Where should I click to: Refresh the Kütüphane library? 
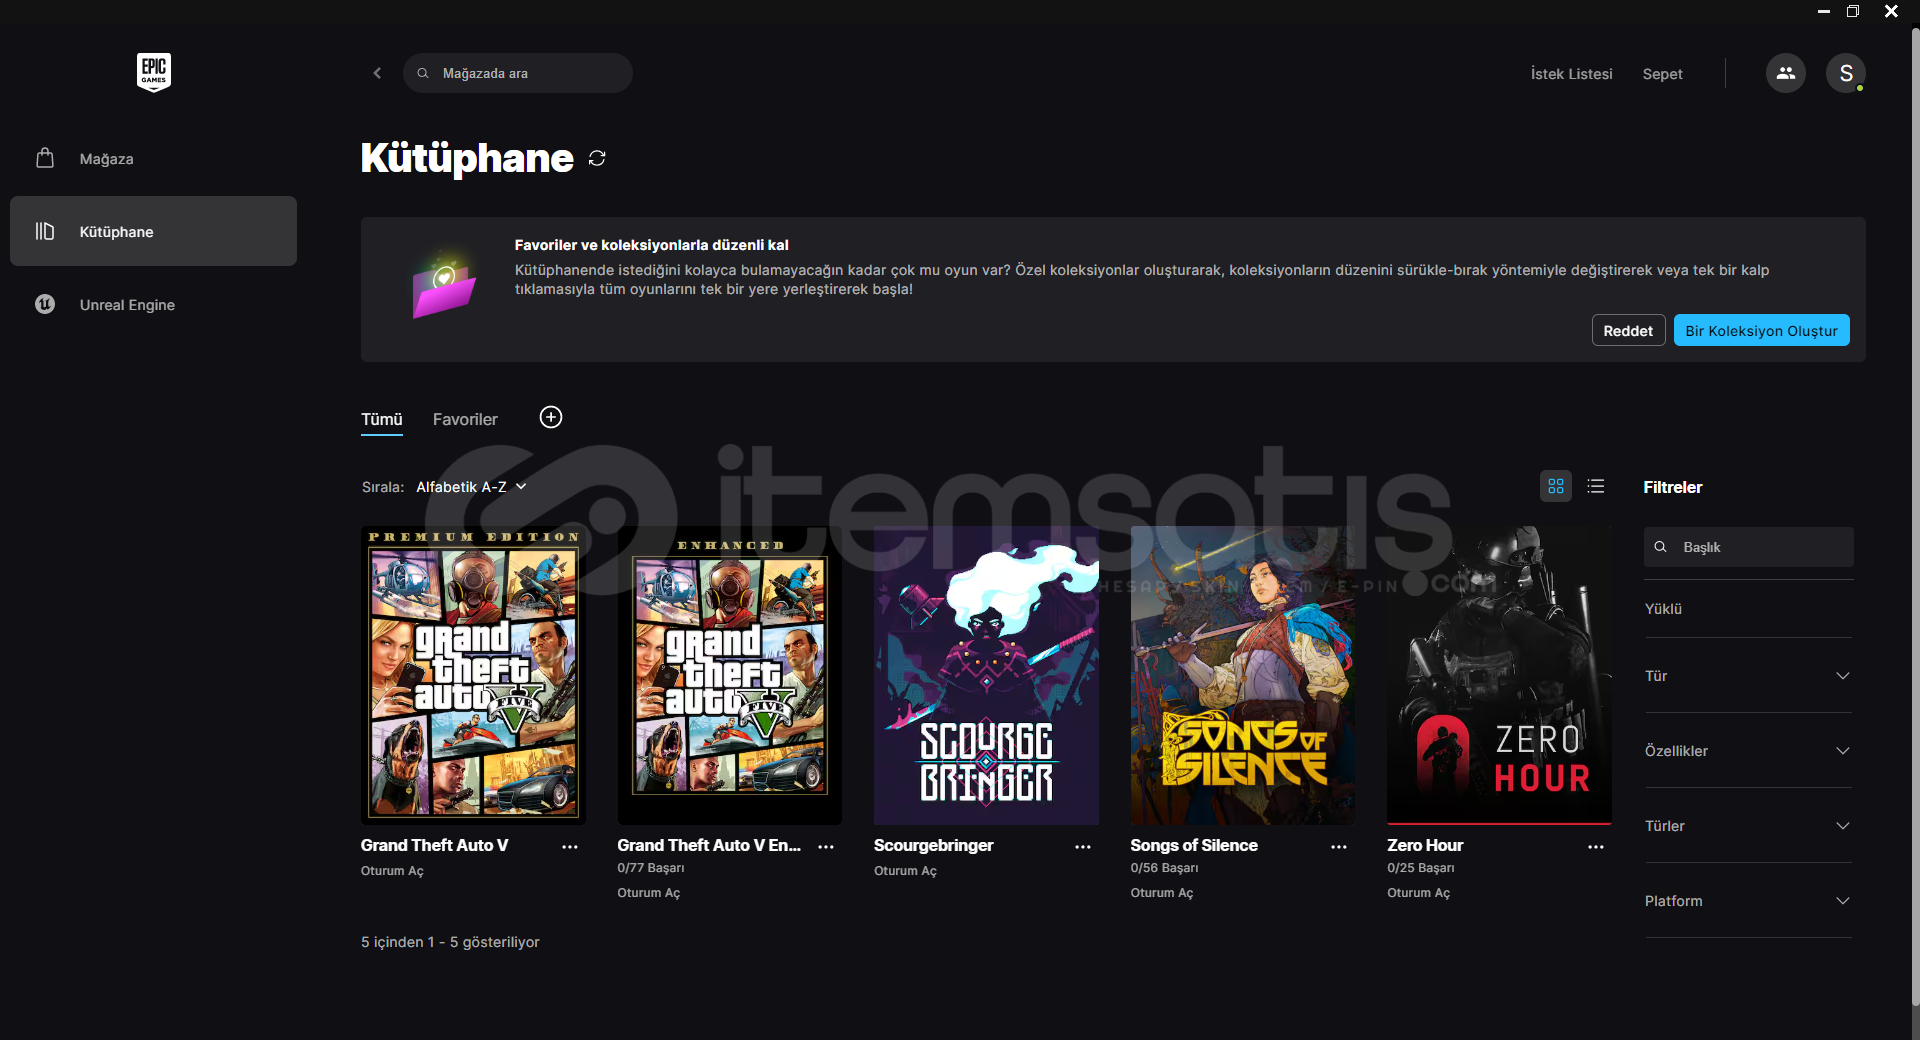[597, 158]
